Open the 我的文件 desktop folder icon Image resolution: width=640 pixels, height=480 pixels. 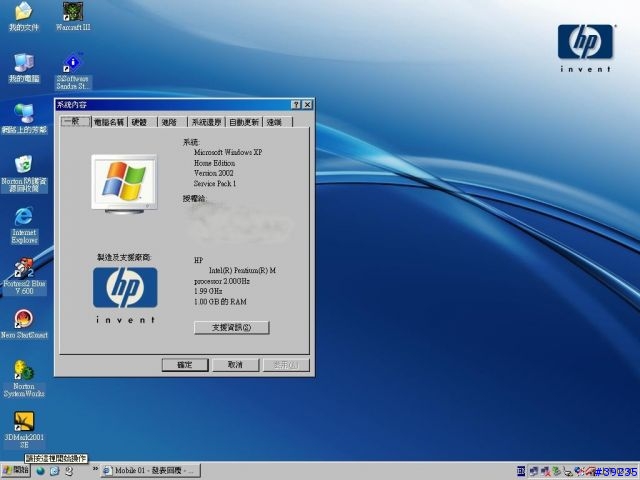click(x=24, y=16)
